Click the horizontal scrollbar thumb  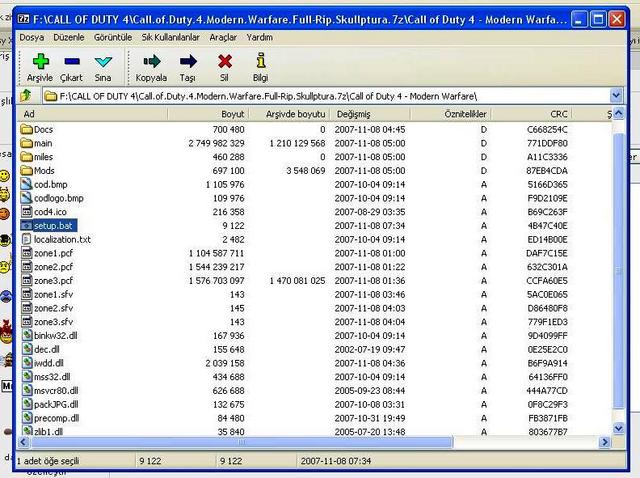click(x=242, y=442)
